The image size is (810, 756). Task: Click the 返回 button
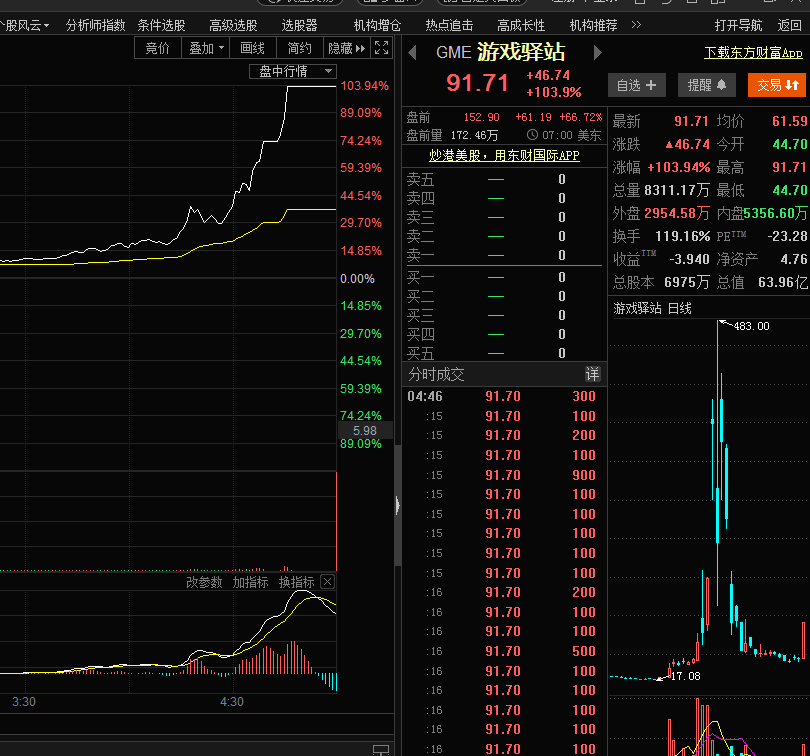tap(789, 25)
